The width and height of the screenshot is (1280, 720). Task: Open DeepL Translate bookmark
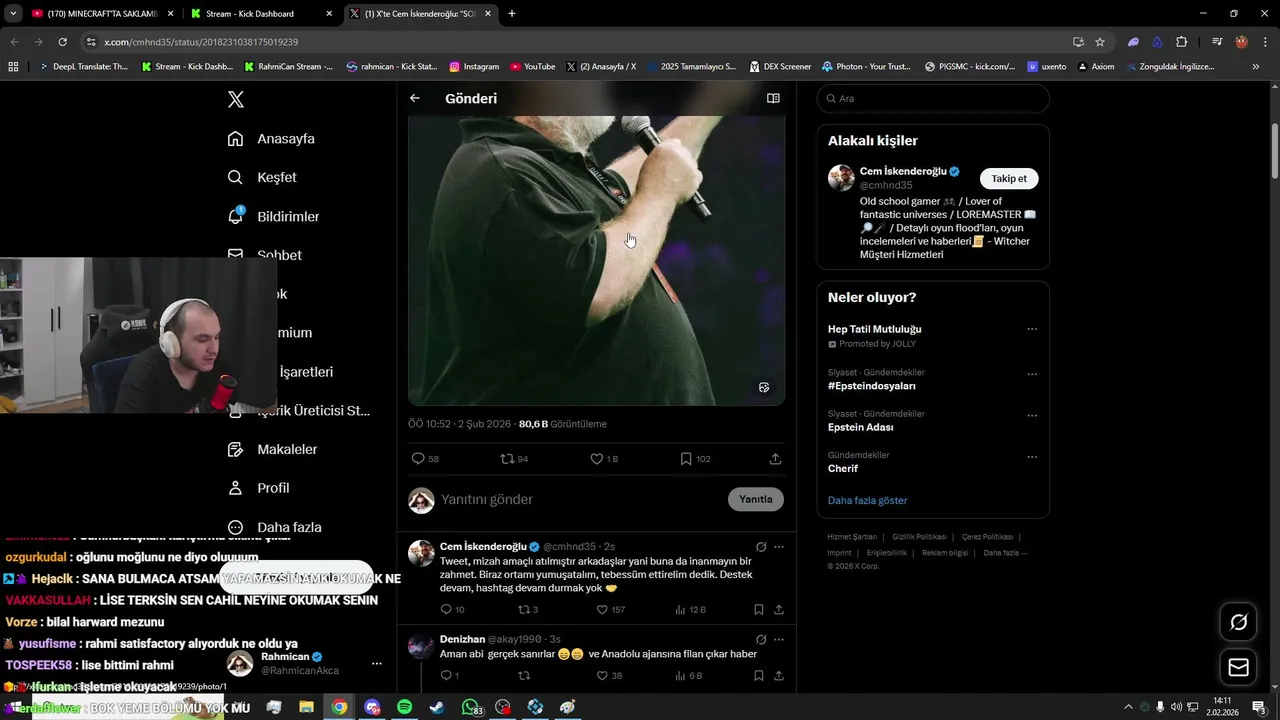[83, 67]
